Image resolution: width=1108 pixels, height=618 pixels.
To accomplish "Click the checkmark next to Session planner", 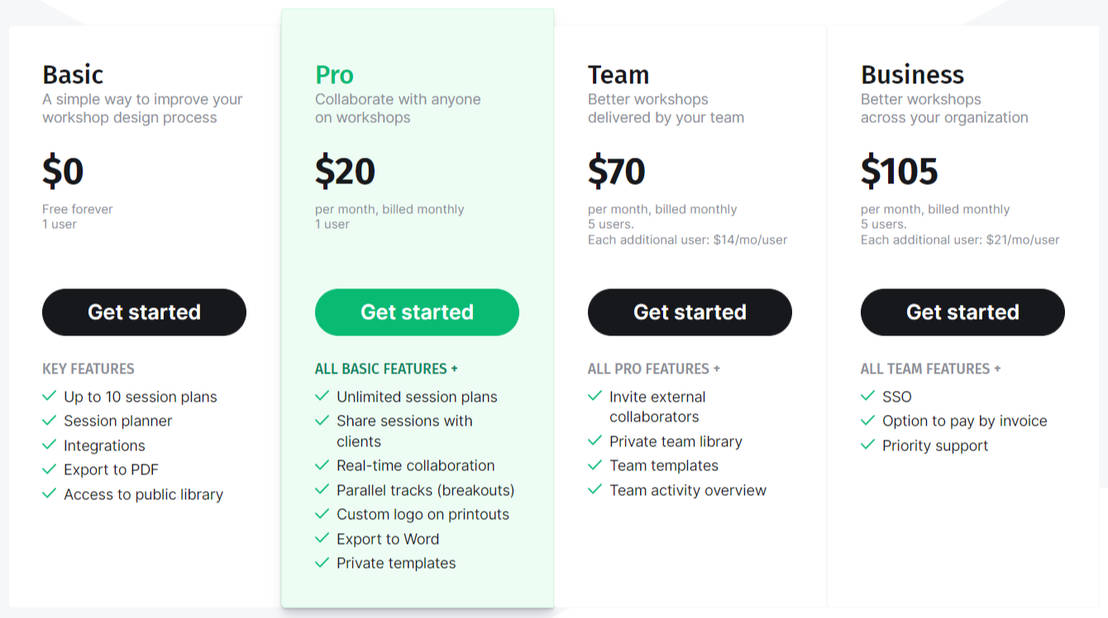I will pyautogui.click(x=49, y=420).
